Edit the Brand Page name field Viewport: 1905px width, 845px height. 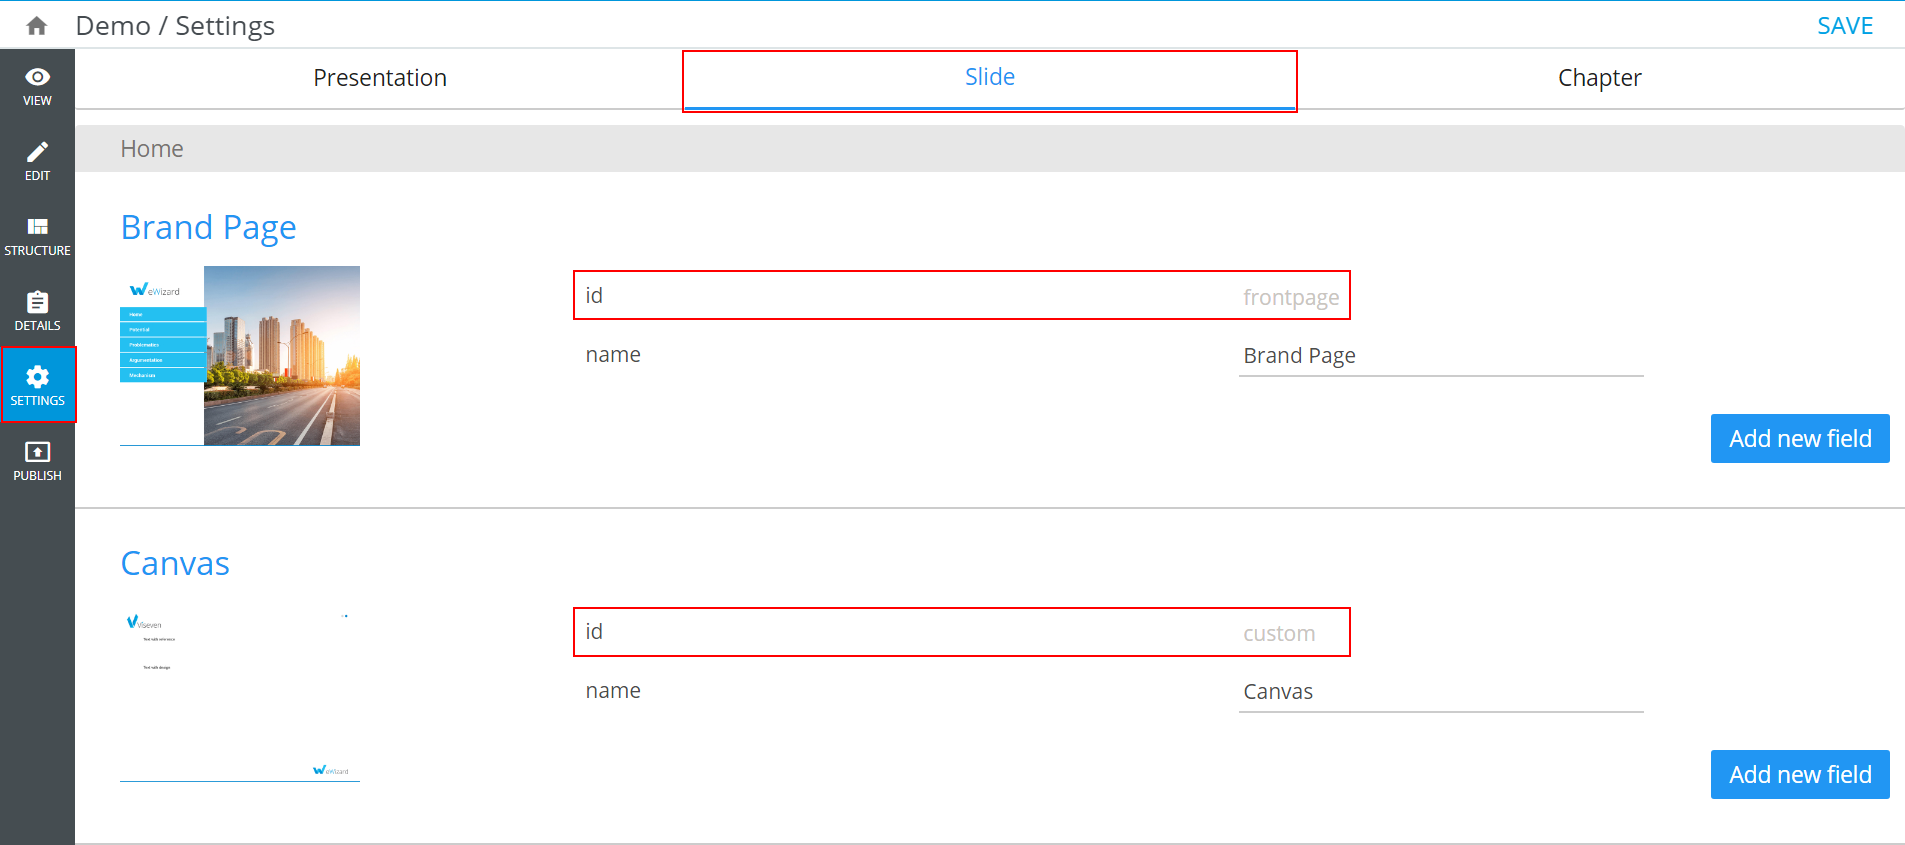1440,356
